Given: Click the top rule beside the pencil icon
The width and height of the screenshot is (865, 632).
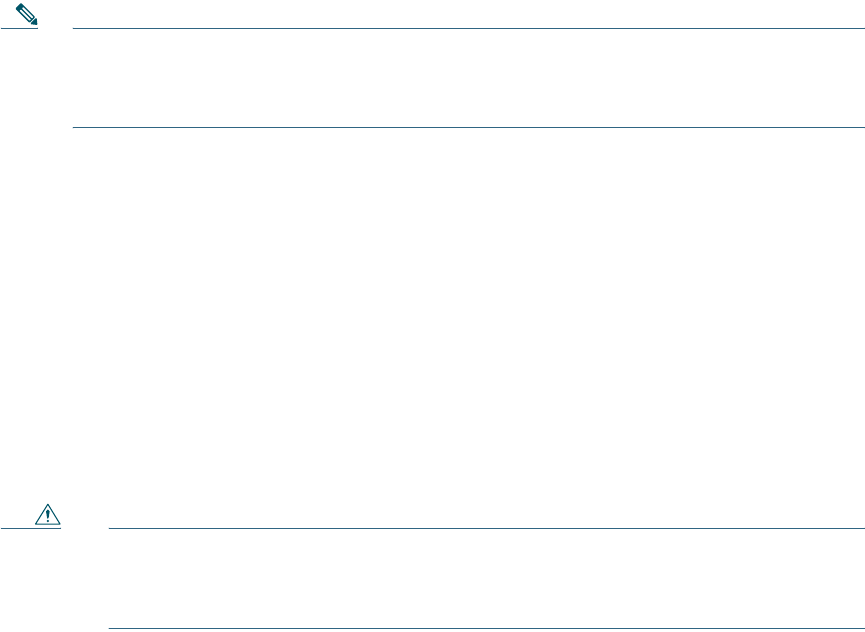Looking at the screenshot, I should tap(470, 28).
